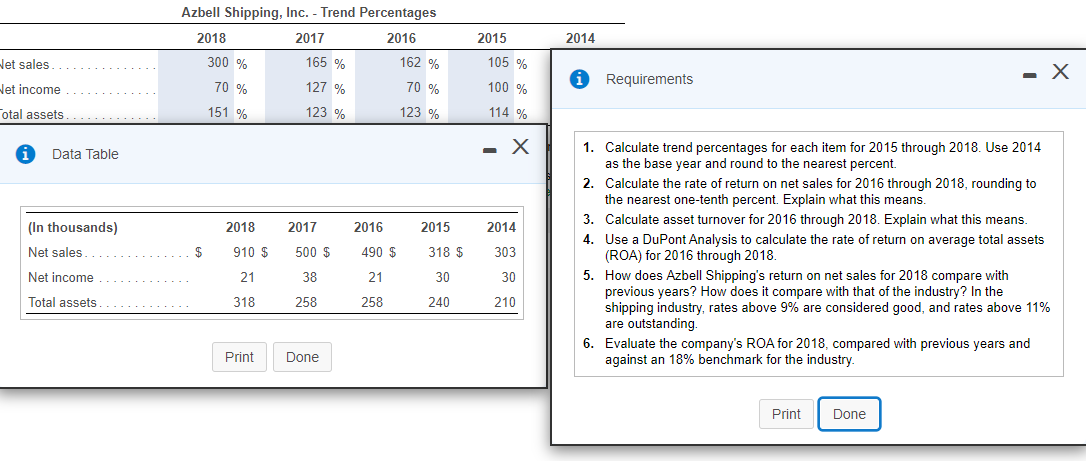The height and width of the screenshot is (461, 1086).
Task: Close the Requirements dialog
Action: (x=1060, y=72)
